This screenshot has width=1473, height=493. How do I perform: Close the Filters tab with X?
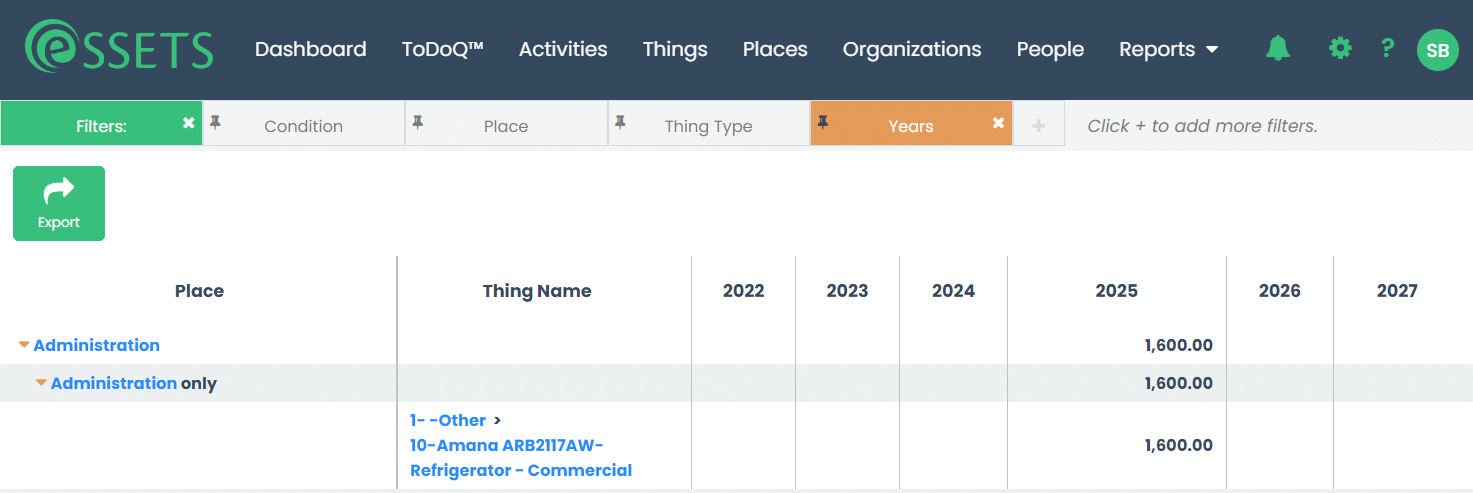coord(189,123)
